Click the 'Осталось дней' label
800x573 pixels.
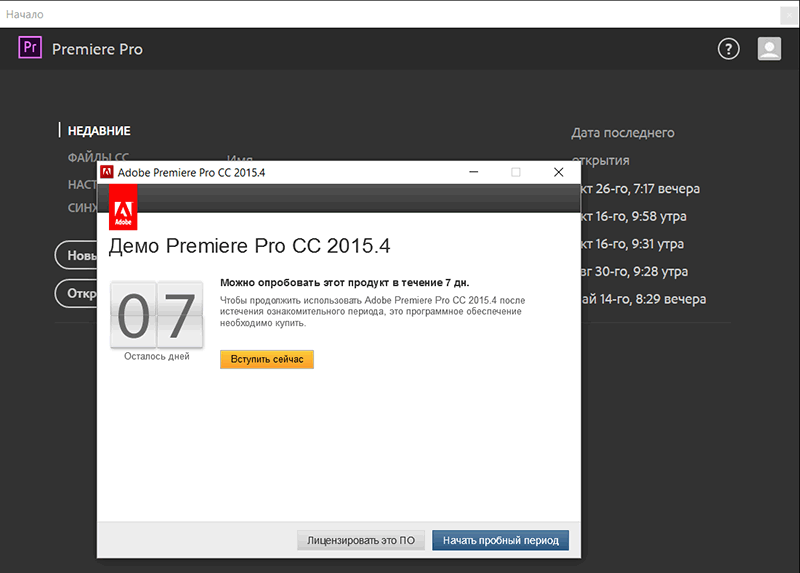157,356
